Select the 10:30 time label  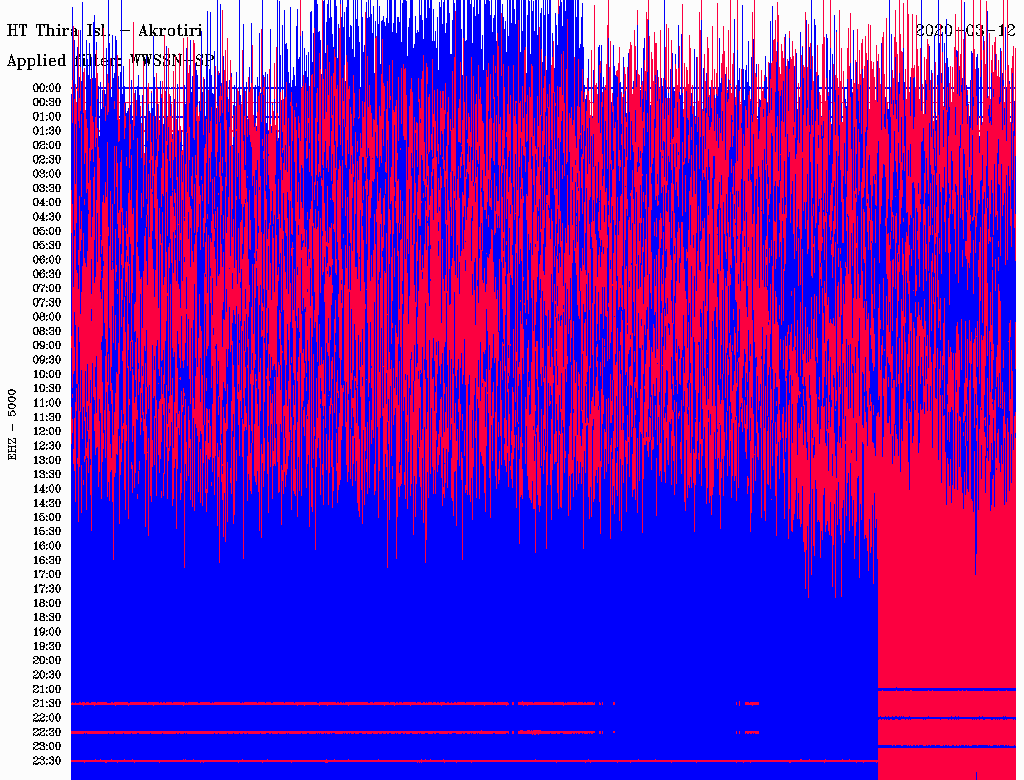coord(47,388)
